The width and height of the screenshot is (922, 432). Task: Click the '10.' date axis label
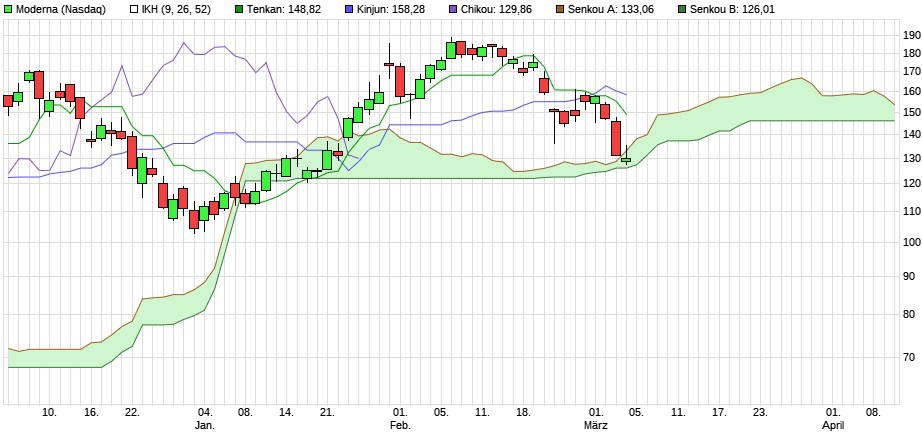click(x=51, y=412)
